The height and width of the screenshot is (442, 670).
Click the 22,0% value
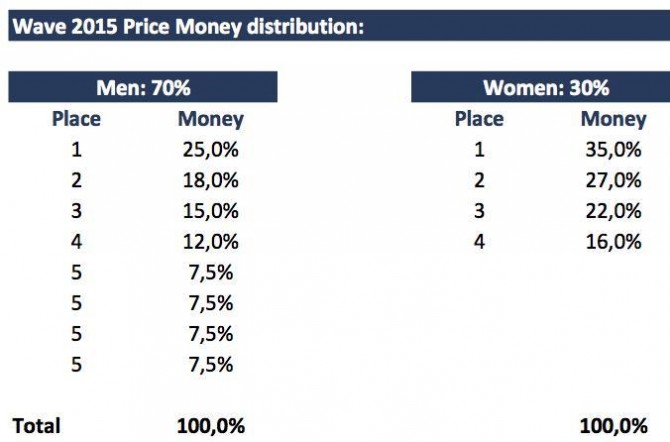(x=613, y=210)
